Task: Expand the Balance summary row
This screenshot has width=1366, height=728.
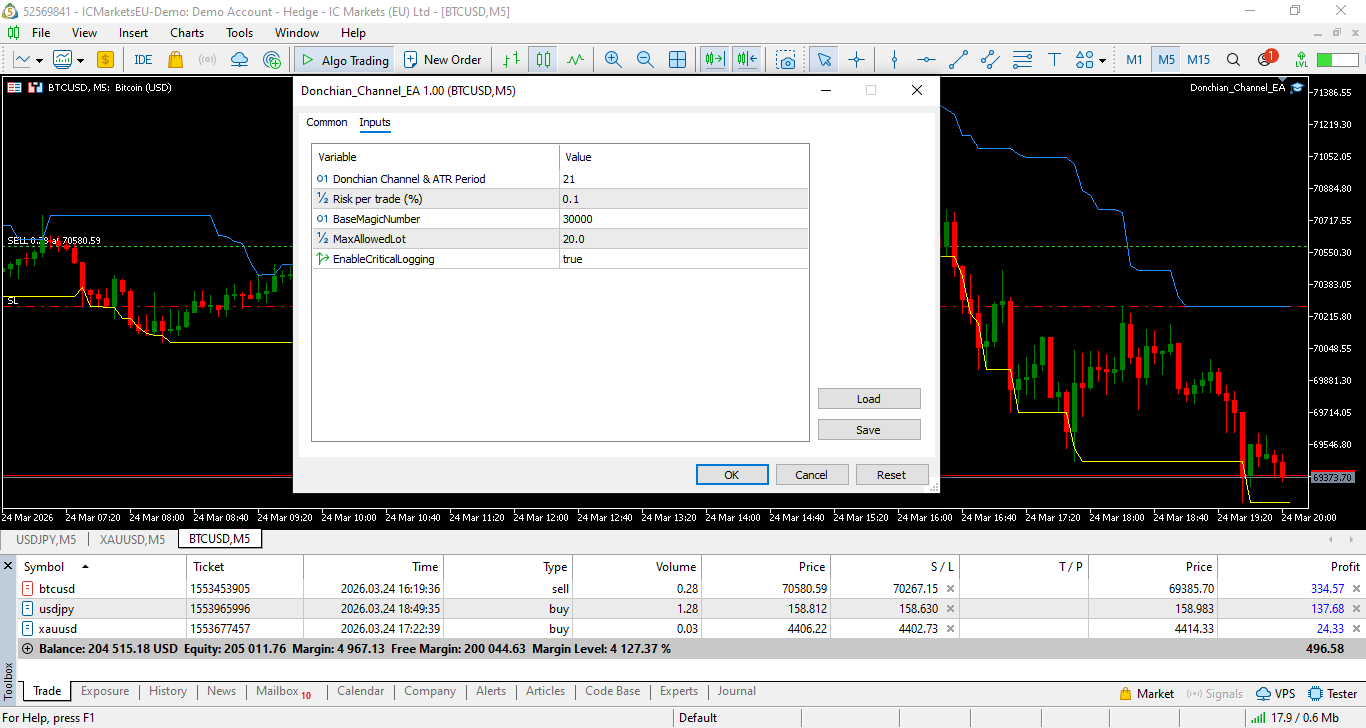Action: 27,649
